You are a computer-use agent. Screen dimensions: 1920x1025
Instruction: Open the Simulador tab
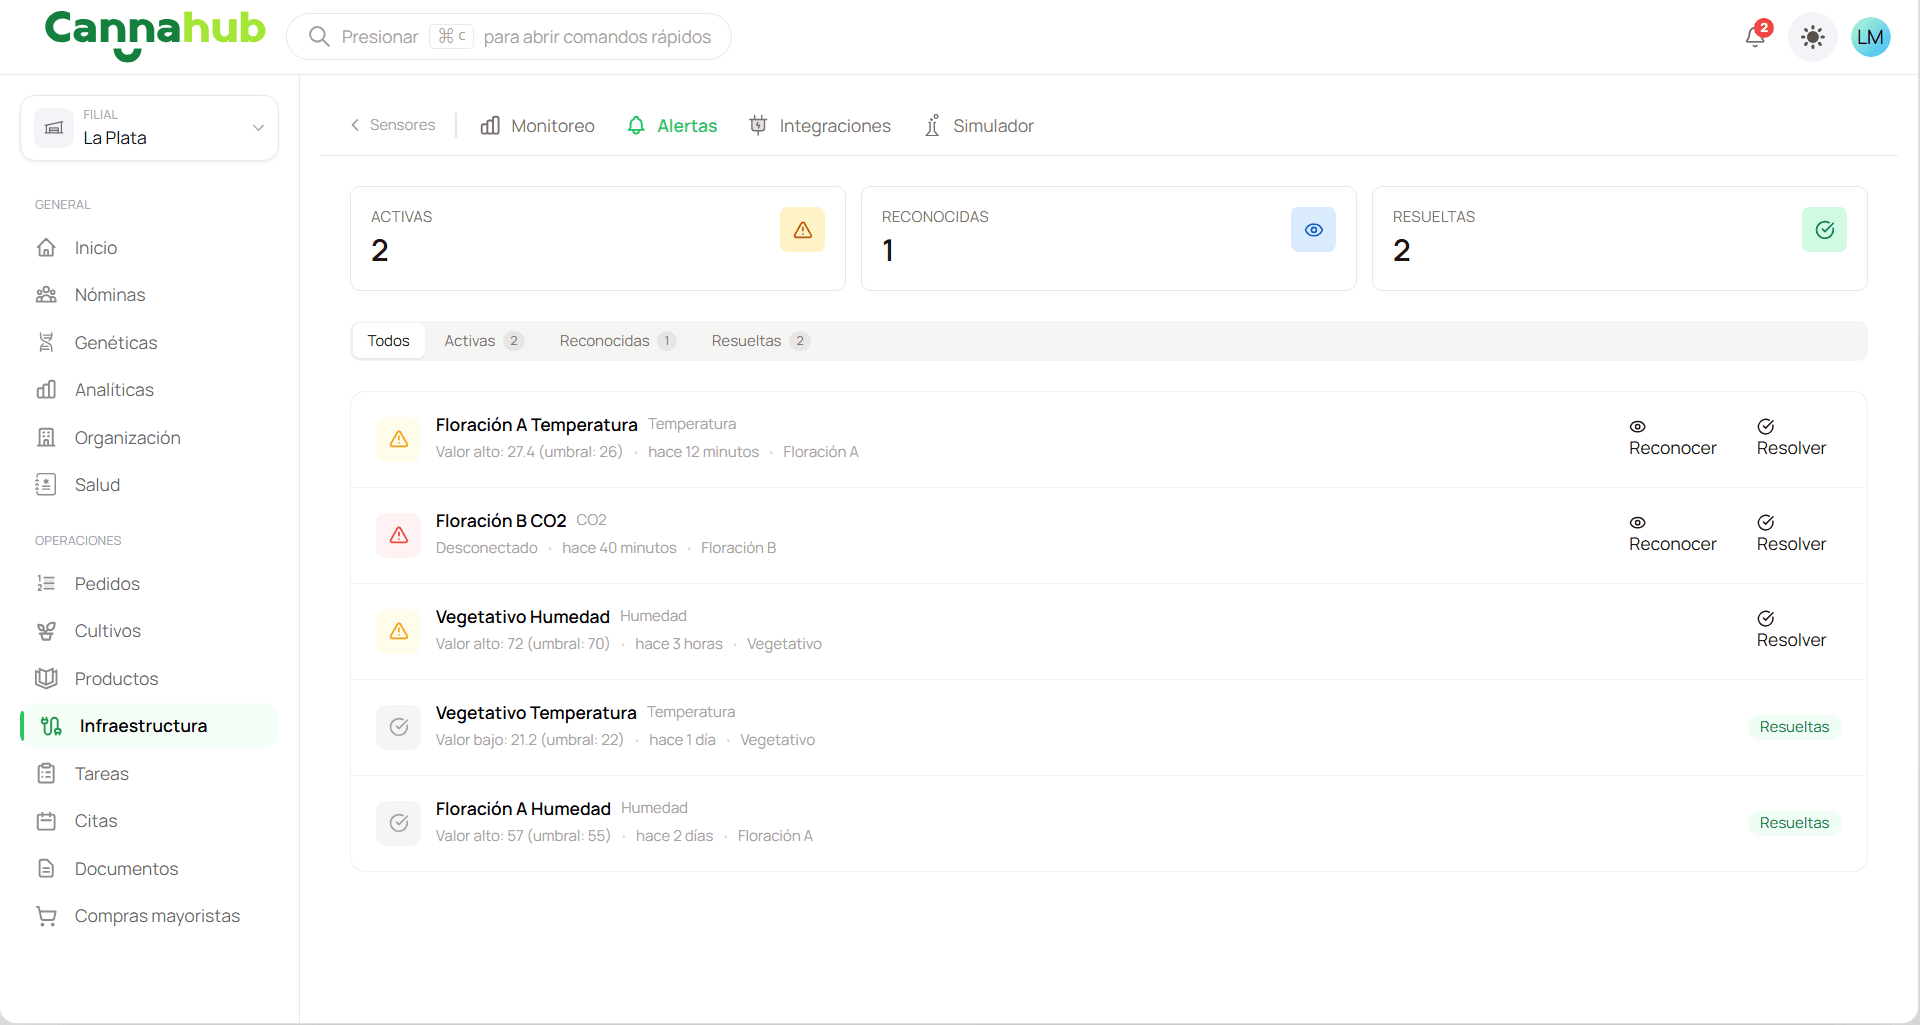point(978,126)
